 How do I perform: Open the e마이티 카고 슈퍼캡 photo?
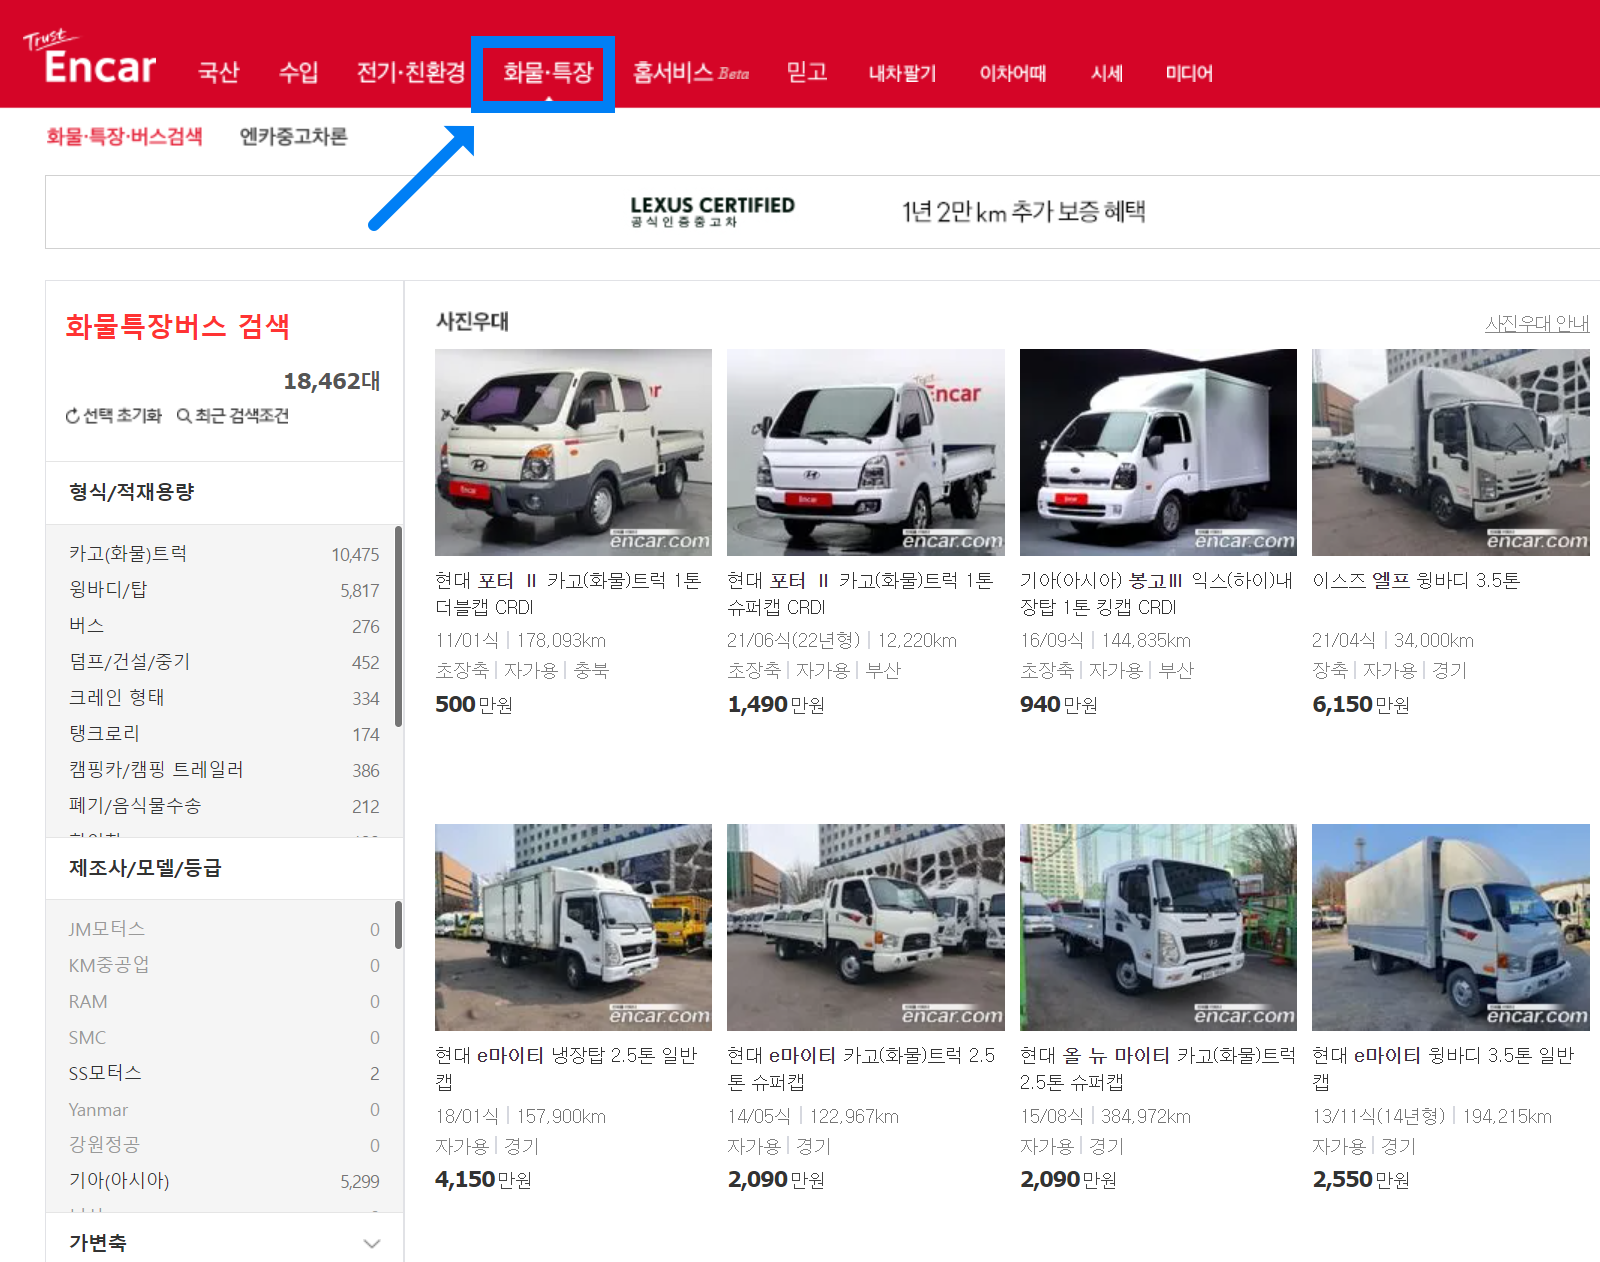tap(866, 927)
